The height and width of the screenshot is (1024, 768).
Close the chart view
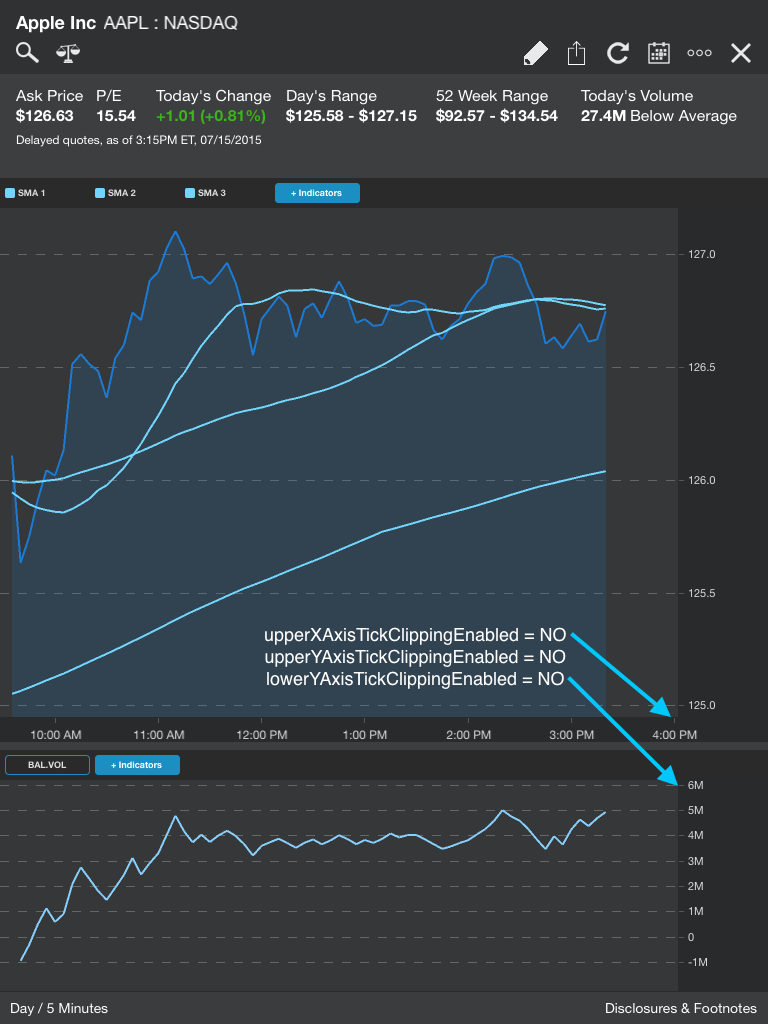(741, 53)
